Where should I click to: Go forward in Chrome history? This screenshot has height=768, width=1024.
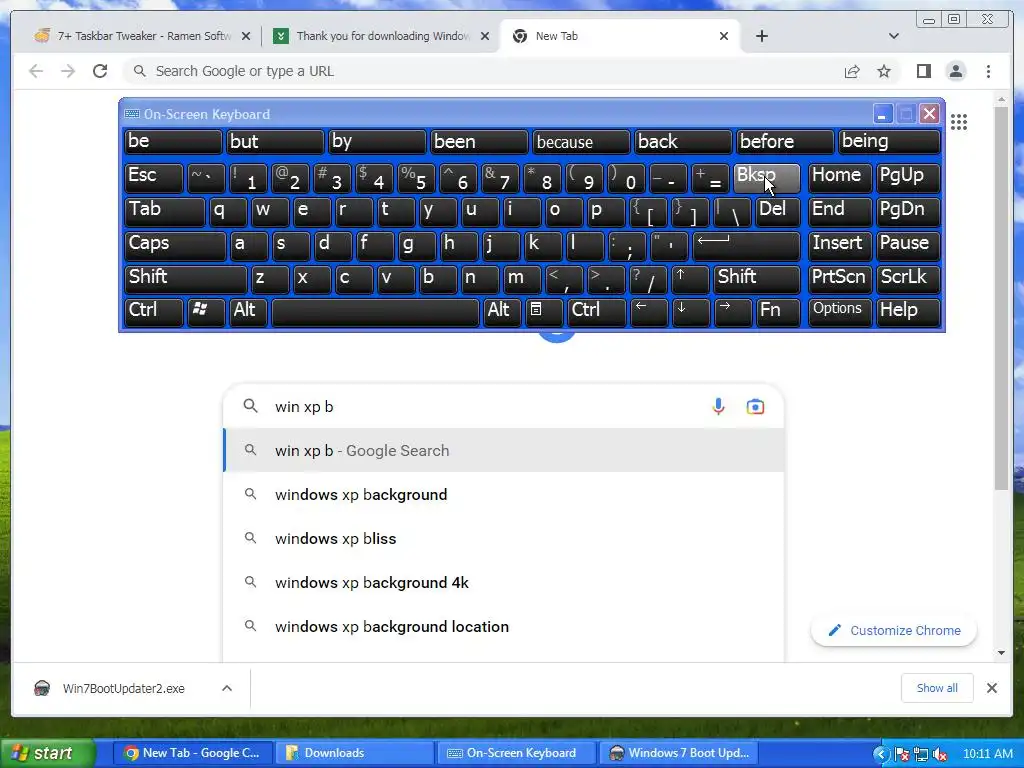coord(68,71)
